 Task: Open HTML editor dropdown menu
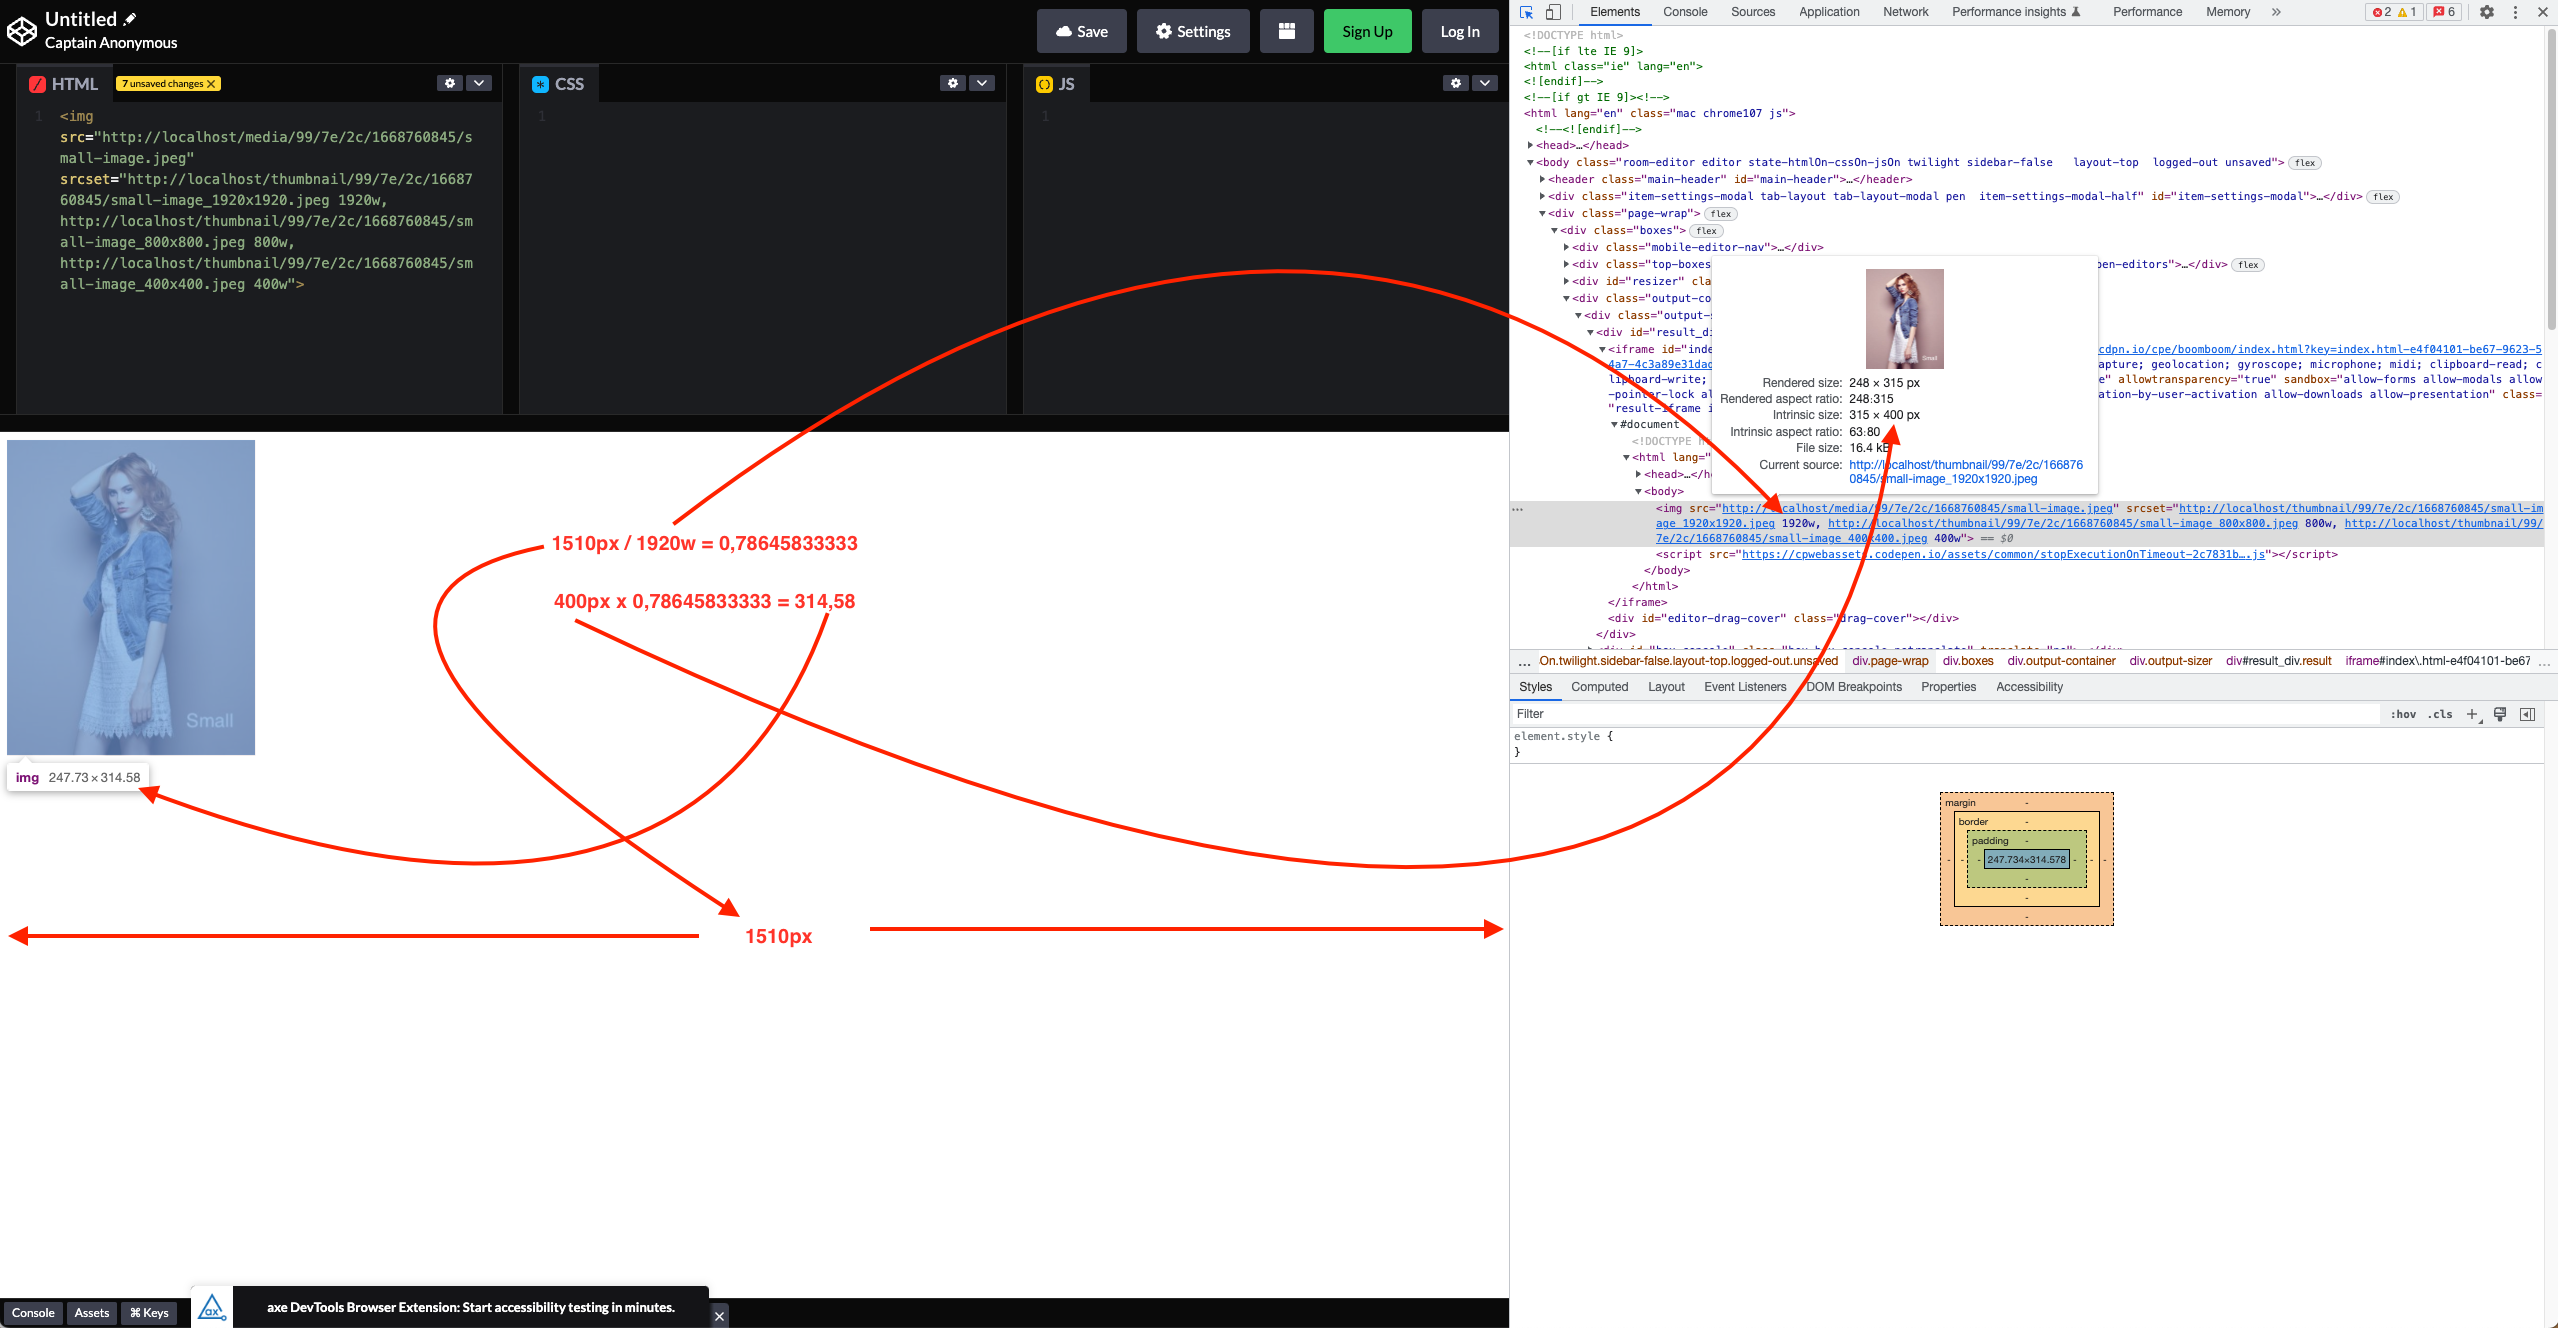pos(480,83)
